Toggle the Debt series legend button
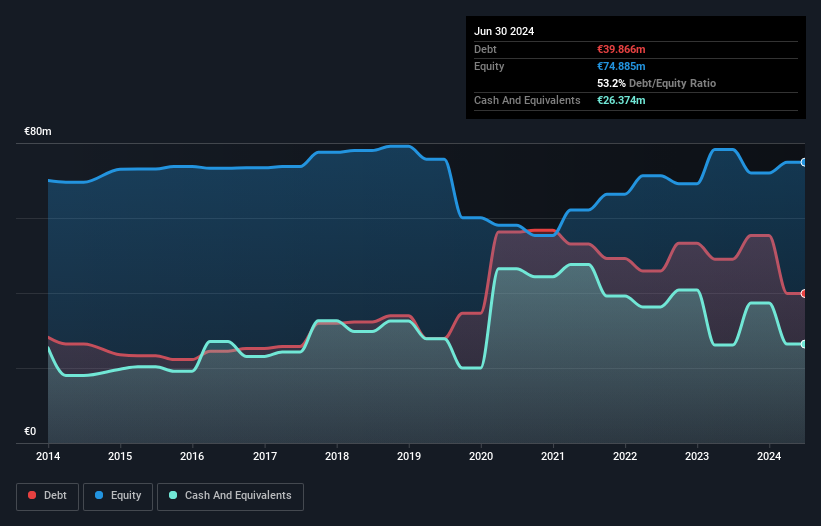 (x=48, y=496)
